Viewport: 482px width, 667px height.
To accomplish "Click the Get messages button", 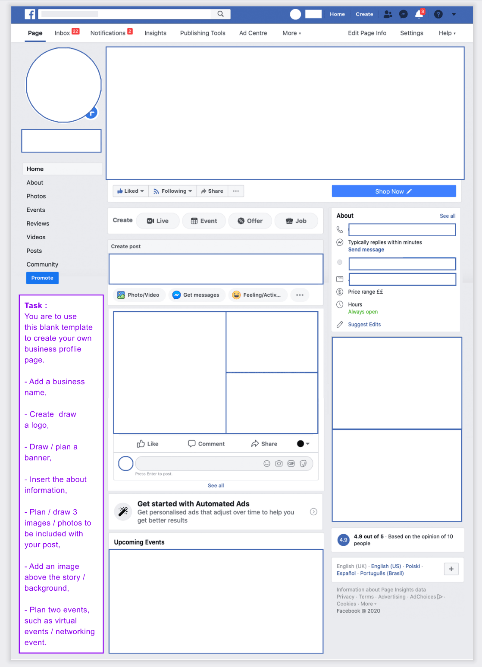I will click(196, 295).
